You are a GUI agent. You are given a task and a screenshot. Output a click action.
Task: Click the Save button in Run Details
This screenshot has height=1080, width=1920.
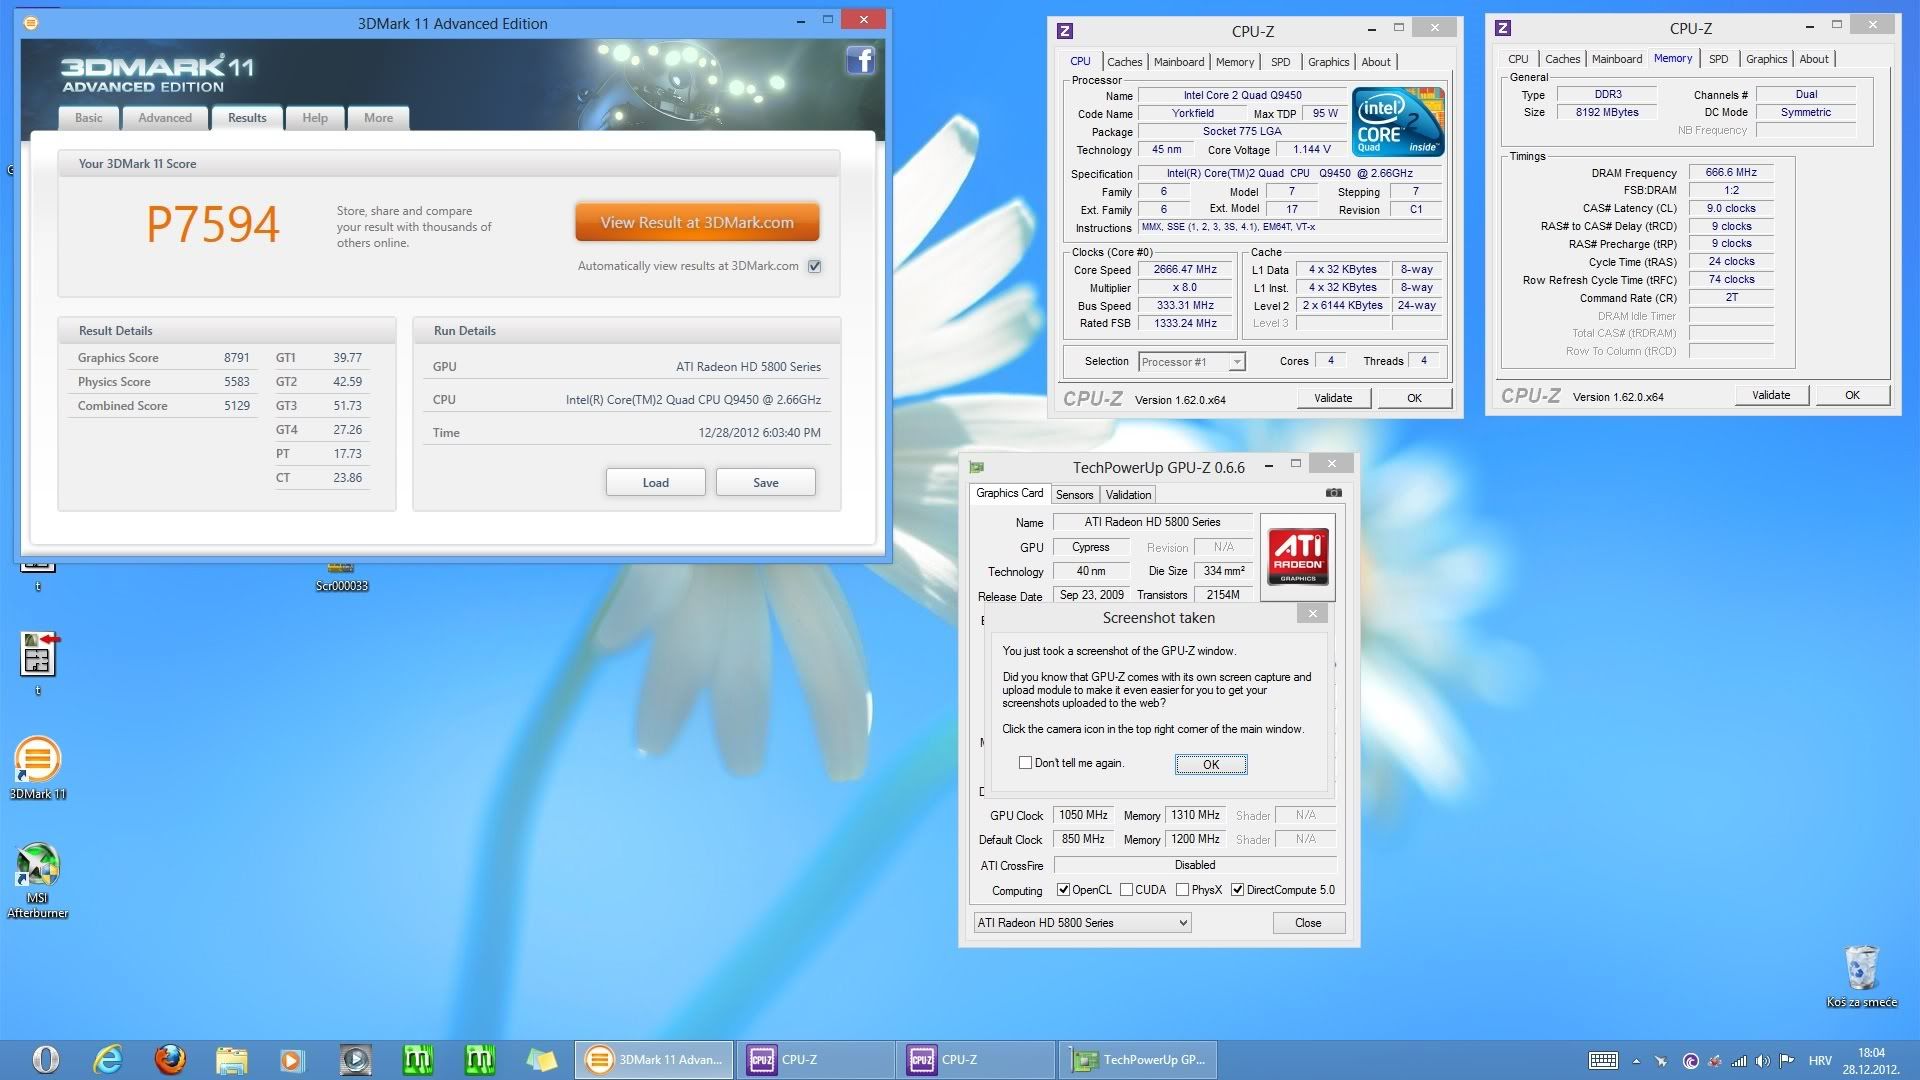tap(765, 482)
